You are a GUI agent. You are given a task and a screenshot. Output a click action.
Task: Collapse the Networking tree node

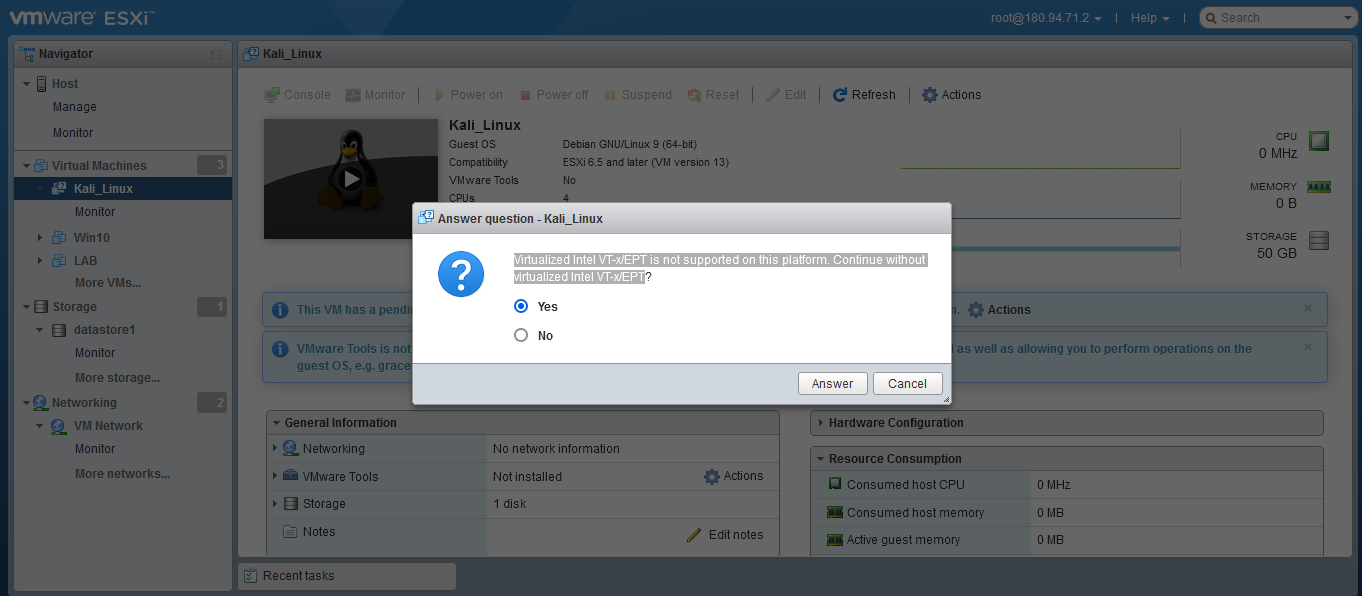[x=26, y=403]
